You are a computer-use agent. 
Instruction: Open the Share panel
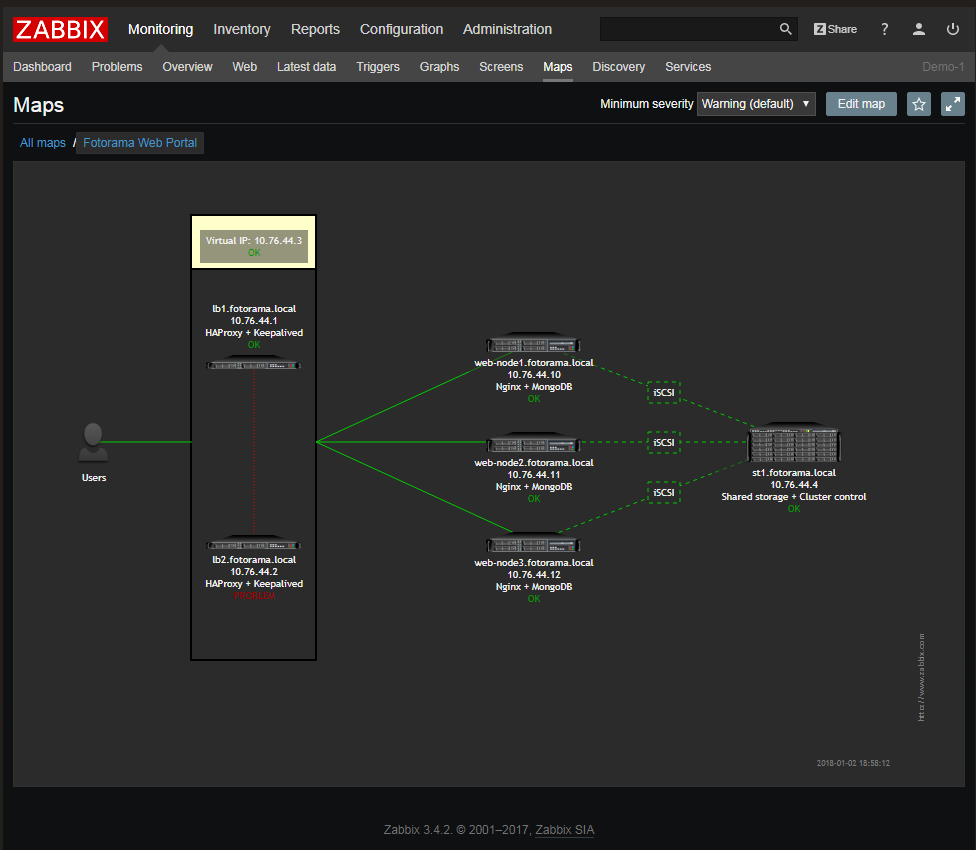835,29
